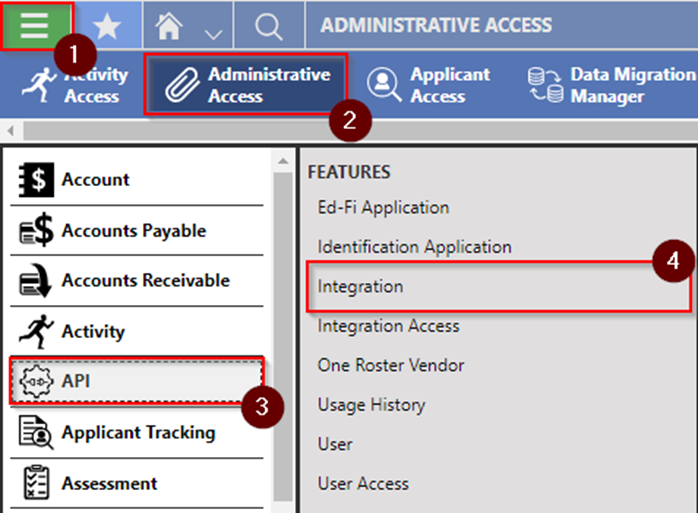Click the module list vertical scrollbar thumb

283,337
